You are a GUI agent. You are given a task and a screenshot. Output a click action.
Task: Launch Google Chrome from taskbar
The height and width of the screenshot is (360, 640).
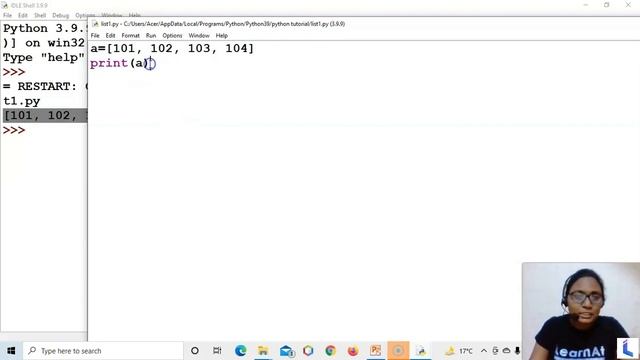click(330, 351)
